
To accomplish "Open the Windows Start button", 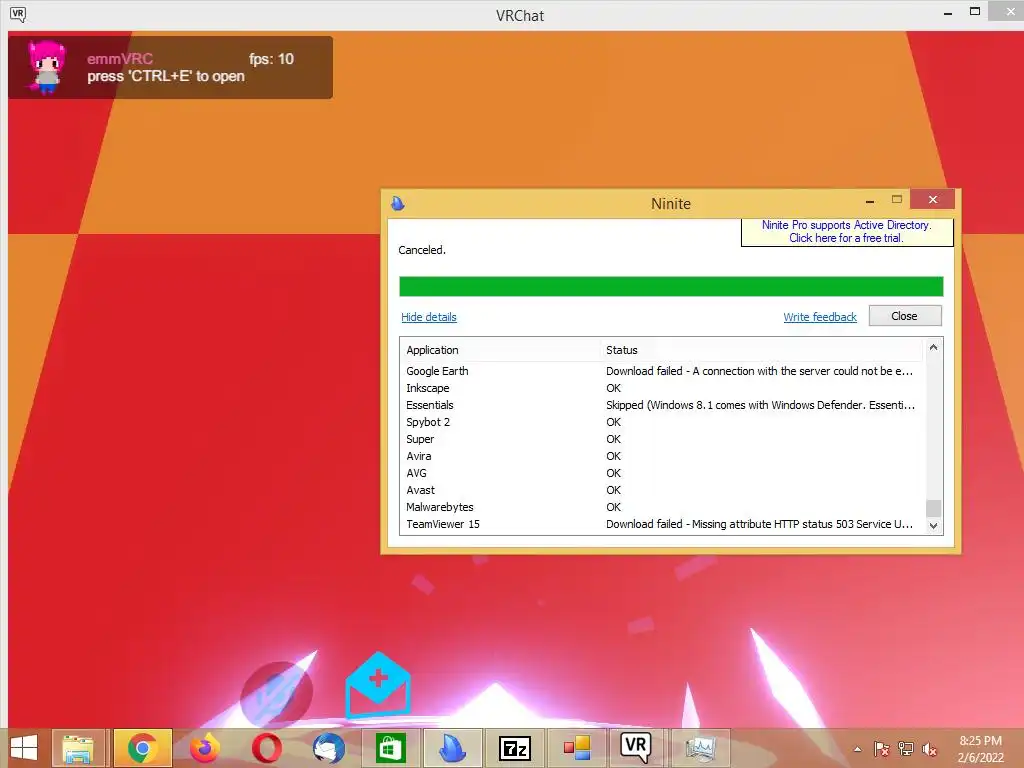I will (24, 748).
